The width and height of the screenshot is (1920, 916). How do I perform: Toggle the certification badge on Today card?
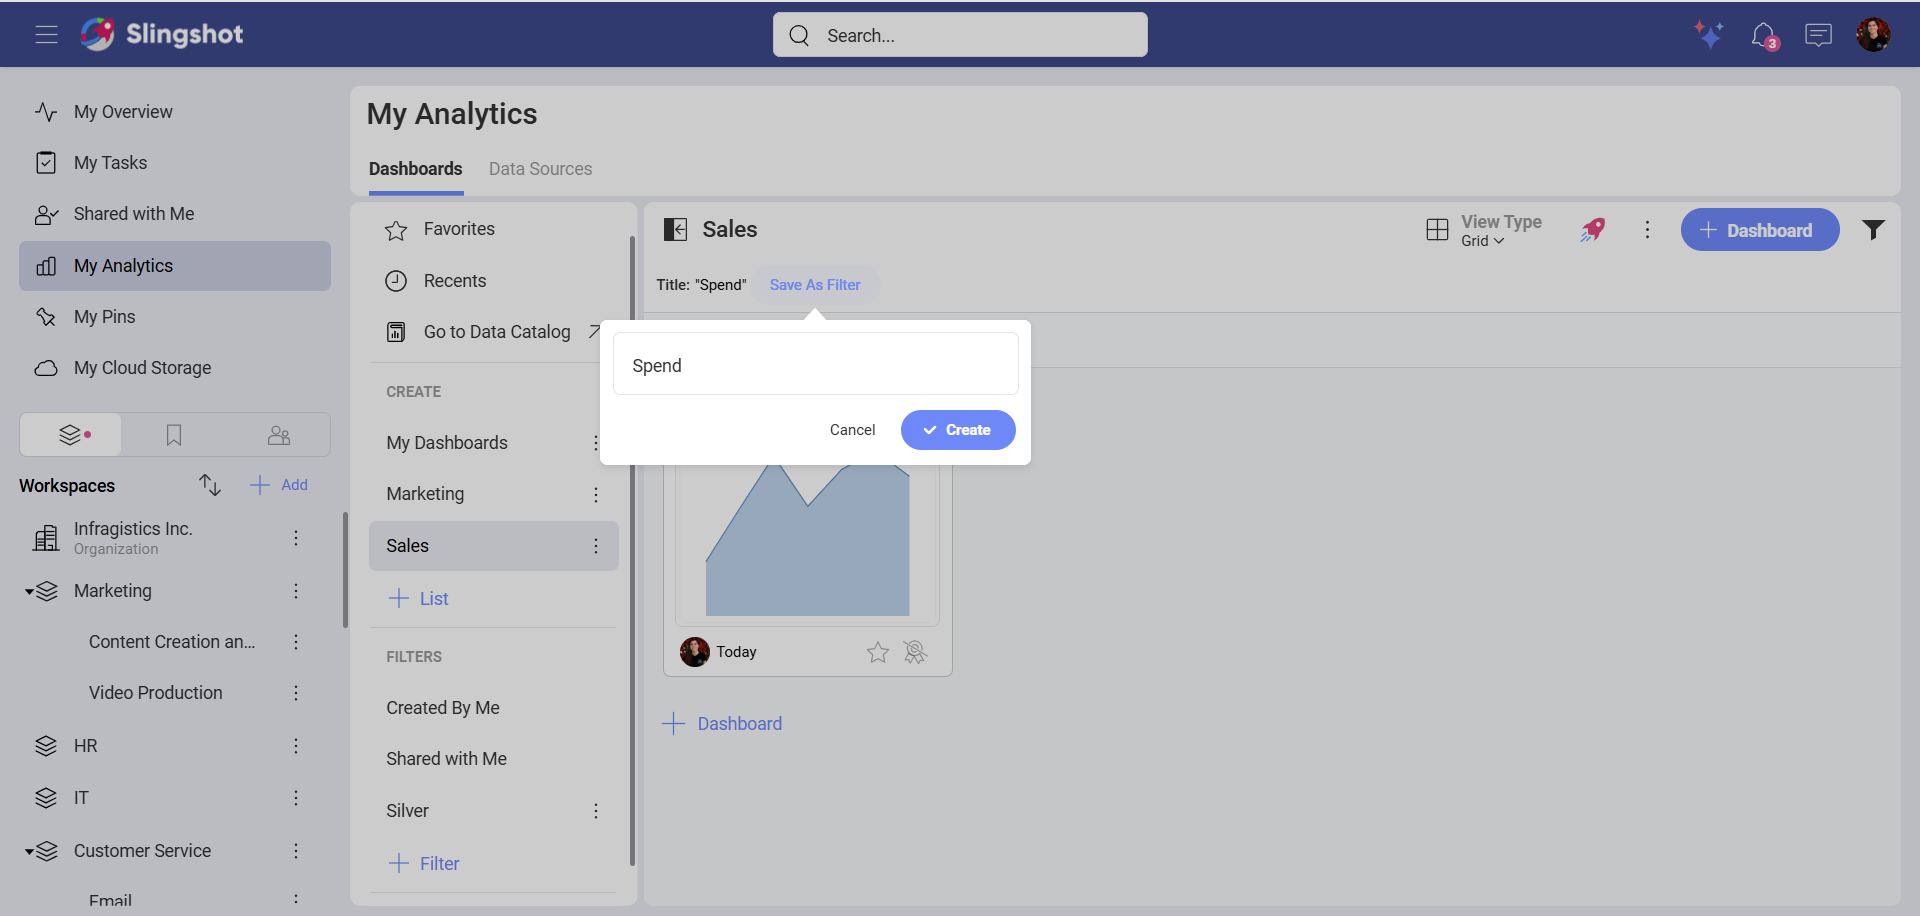click(x=916, y=652)
